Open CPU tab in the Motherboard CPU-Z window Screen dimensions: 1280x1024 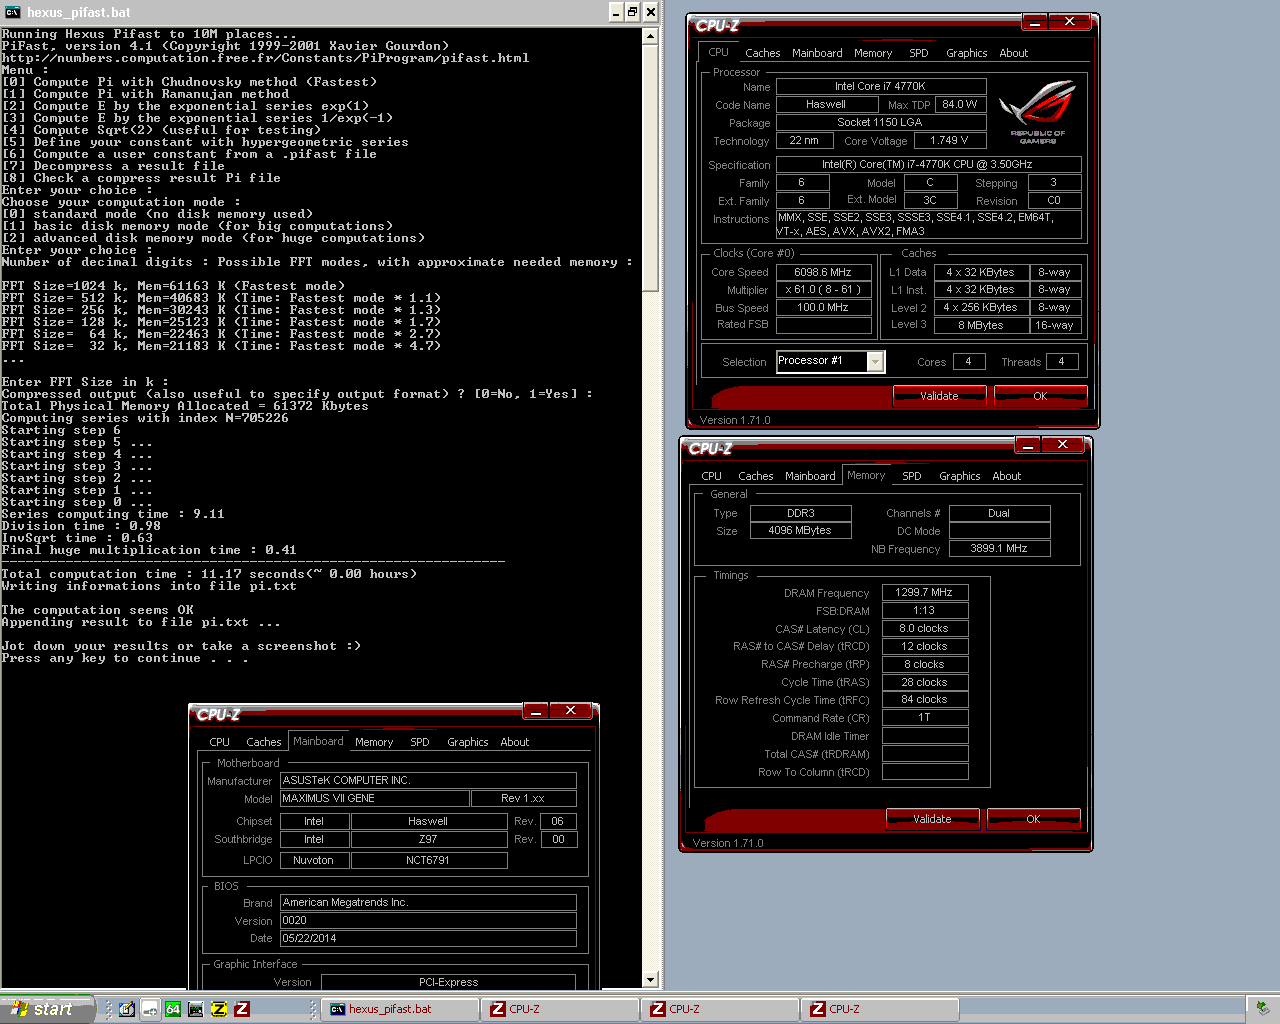pyautogui.click(x=219, y=742)
